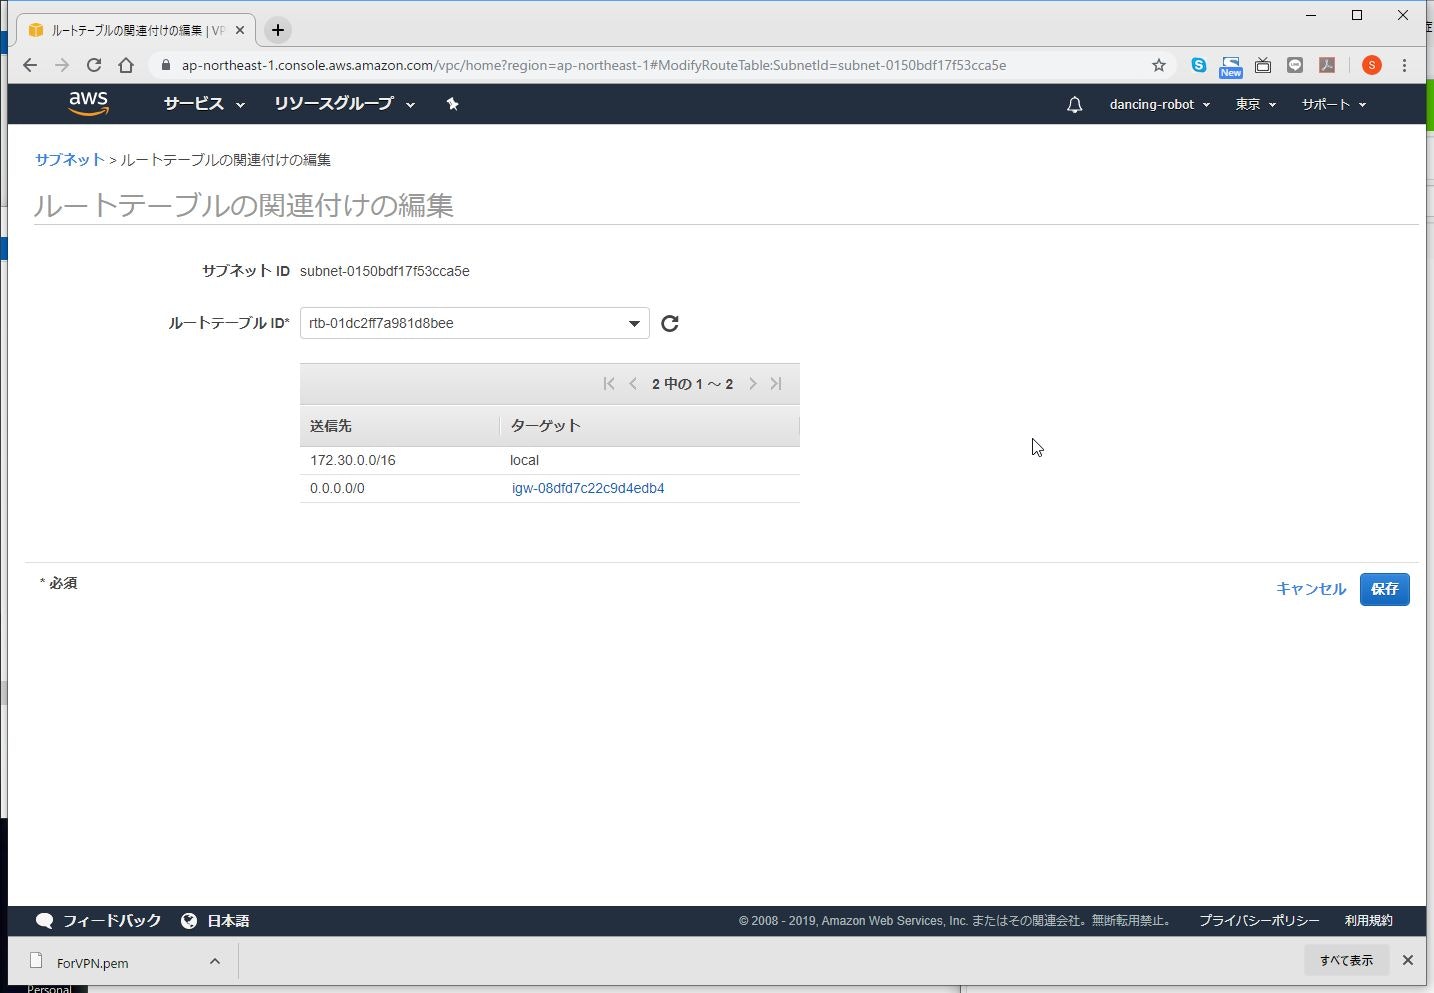The height and width of the screenshot is (993, 1434).
Task: Open the ForVPN.pem downloaded file
Action: coord(92,963)
